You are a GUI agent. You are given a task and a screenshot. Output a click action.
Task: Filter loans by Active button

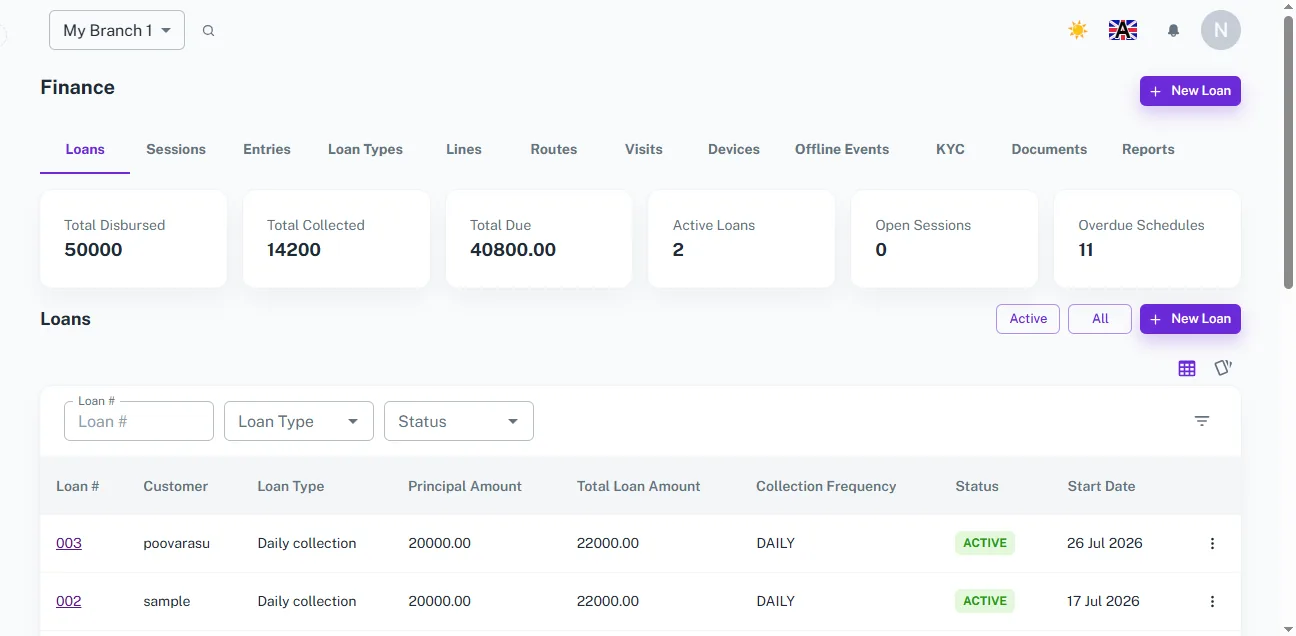(x=1028, y=319)
